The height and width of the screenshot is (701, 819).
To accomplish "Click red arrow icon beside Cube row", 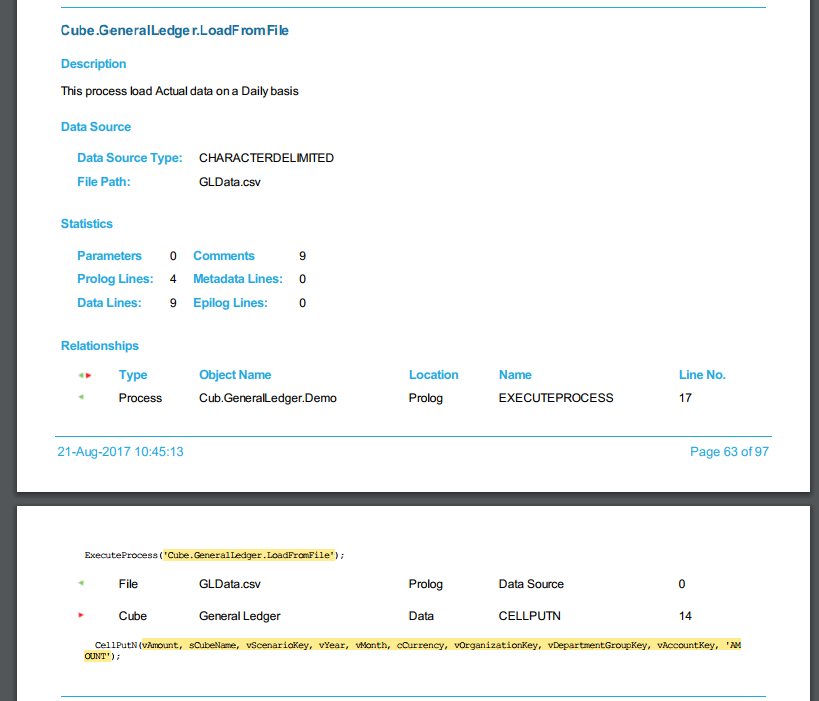I will click(x=81, y=615).
